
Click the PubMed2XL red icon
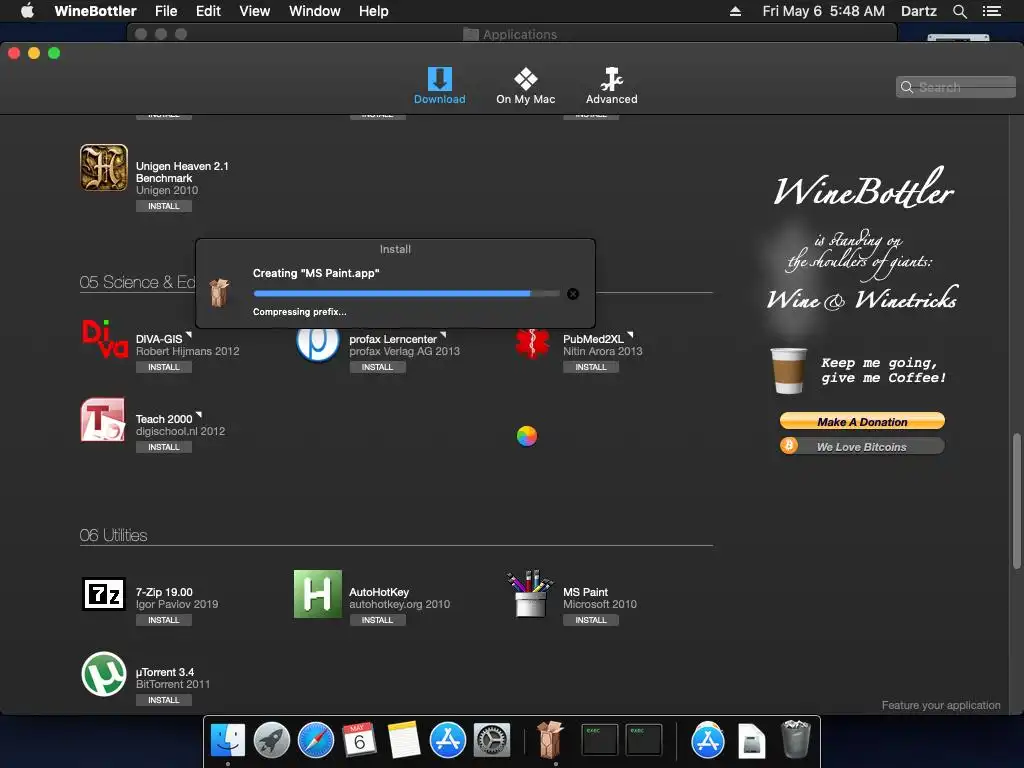(x=532, y=344)
